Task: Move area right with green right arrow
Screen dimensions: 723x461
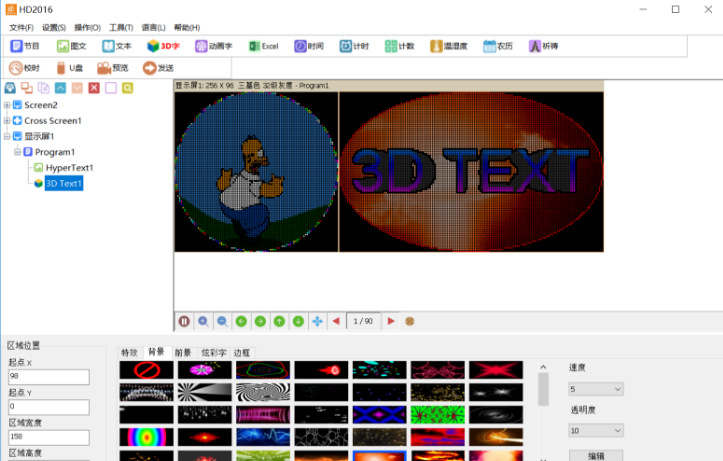Action: point(260,321)
